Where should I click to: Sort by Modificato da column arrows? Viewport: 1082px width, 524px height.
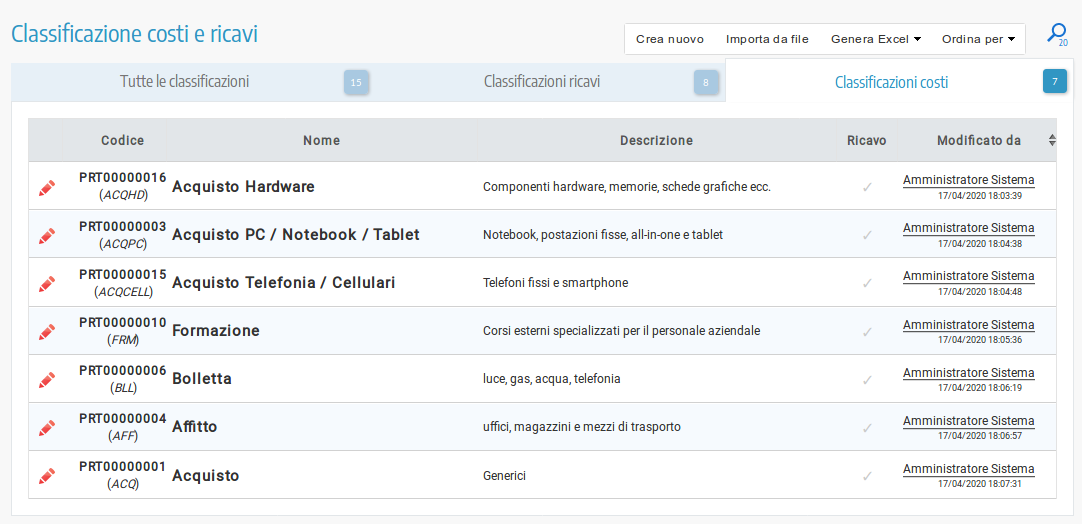(1051, 141)
